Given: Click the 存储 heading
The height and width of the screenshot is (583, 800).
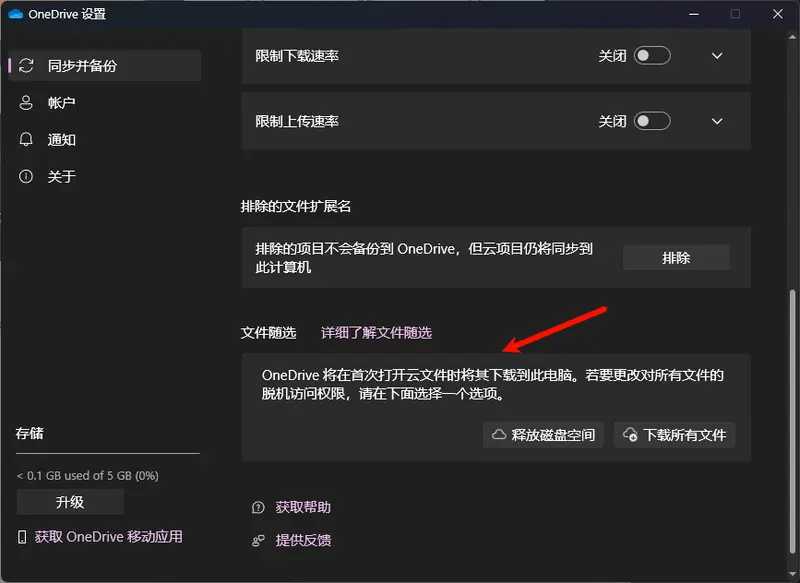Looking at the screenshot, I should 30,433.
